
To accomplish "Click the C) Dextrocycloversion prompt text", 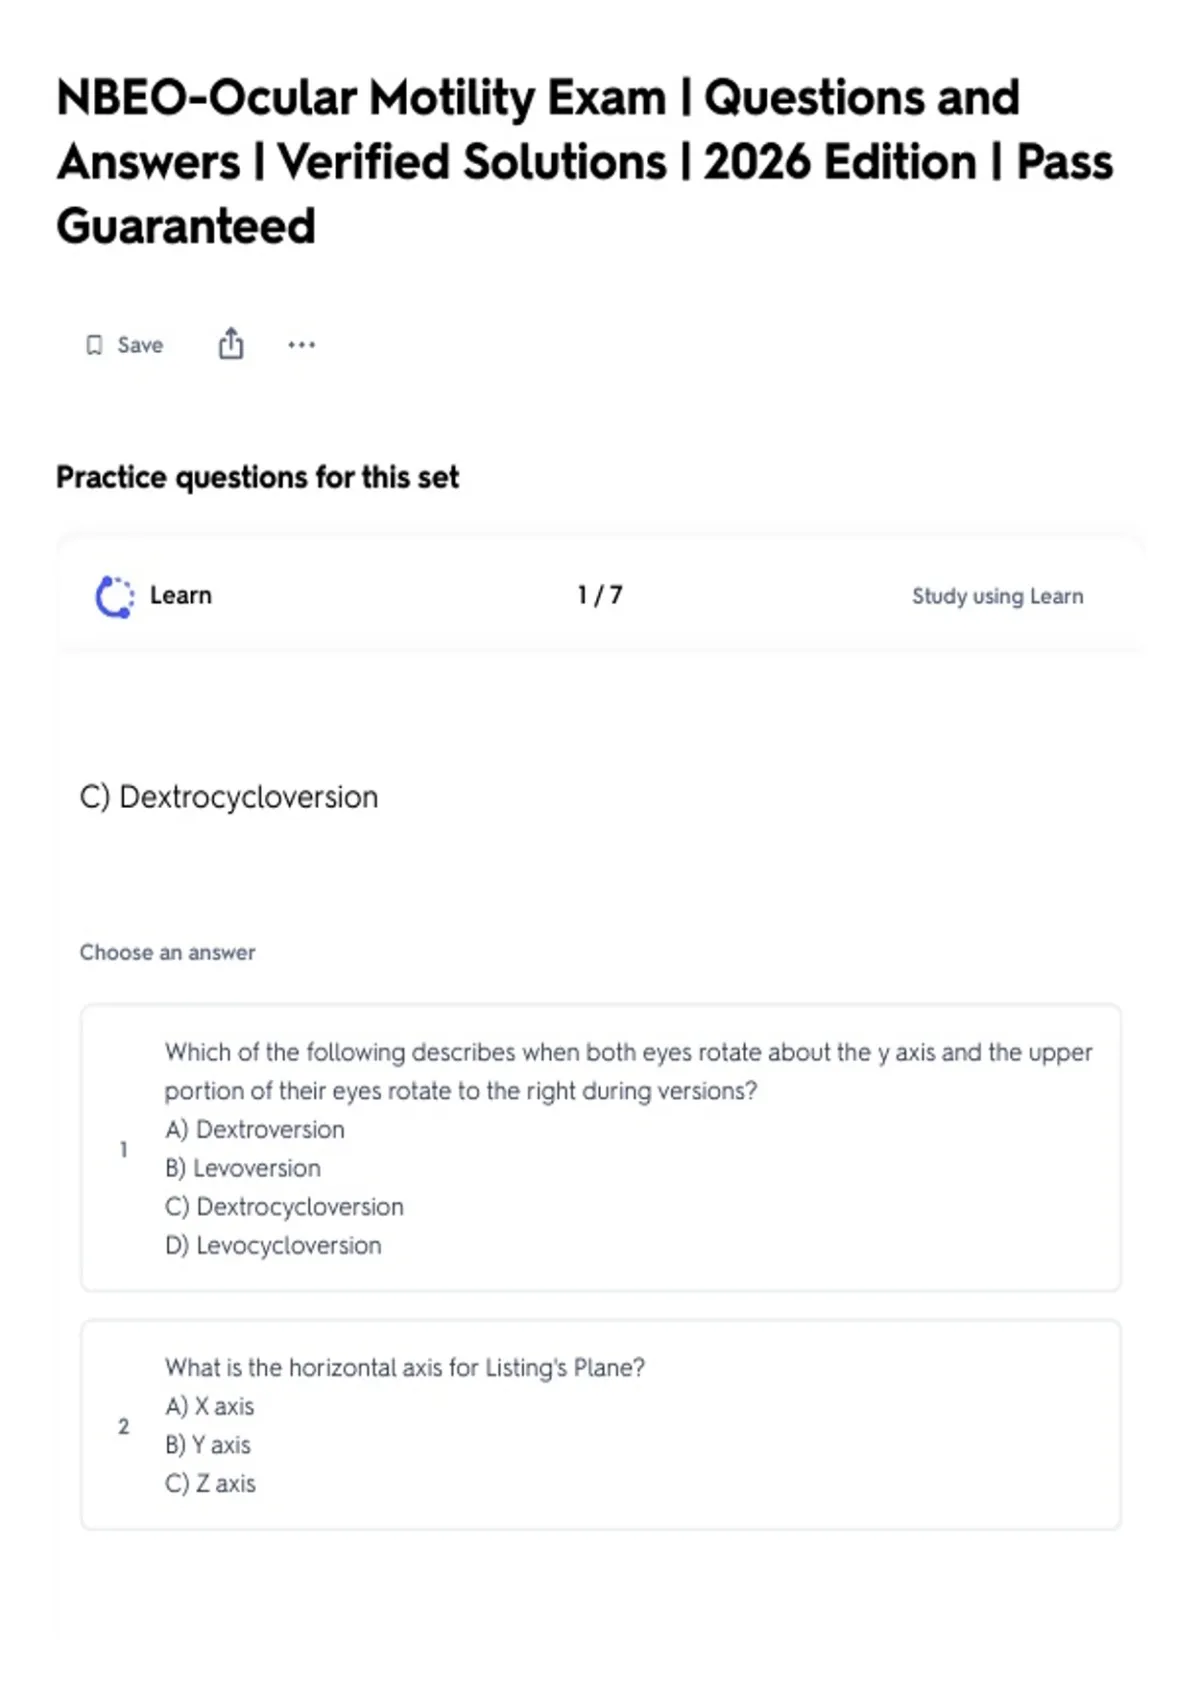I will click(229, 797).
